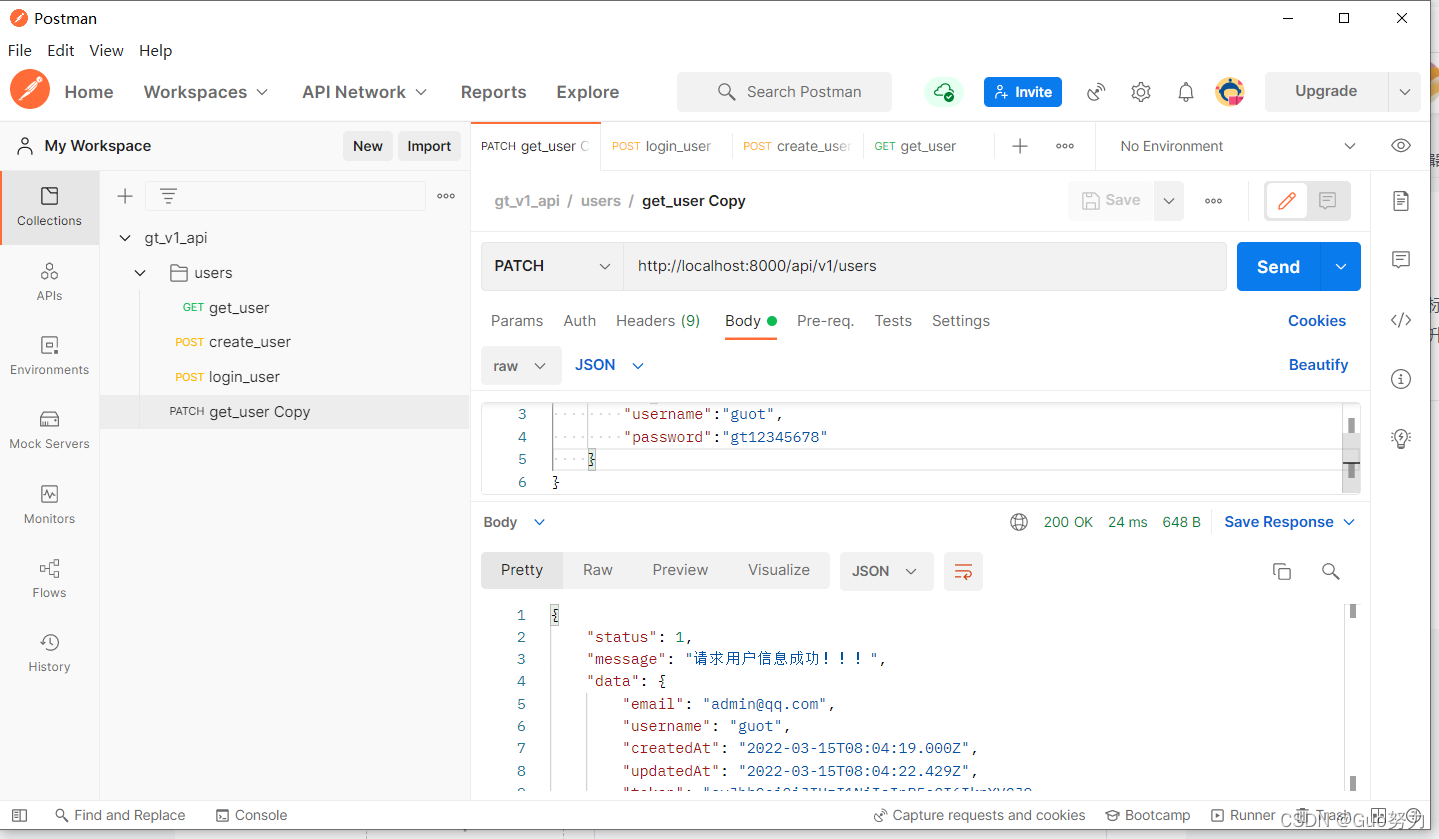Open related collections lightbulb icon
1439x839 pixels.
coord(1401,438)
